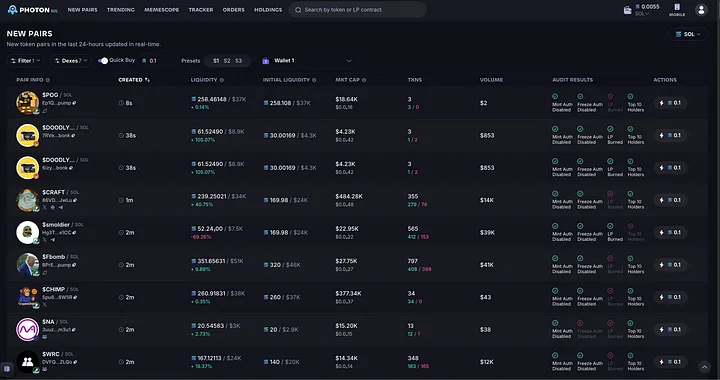The image size is (720, 380).
Task: Copy the $CHIMP contract address
Action: (75, 297)
